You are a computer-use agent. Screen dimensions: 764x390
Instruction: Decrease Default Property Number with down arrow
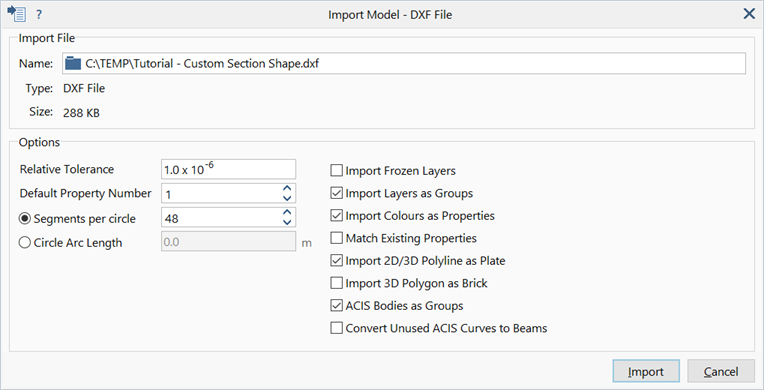click(x=287, y=198)
